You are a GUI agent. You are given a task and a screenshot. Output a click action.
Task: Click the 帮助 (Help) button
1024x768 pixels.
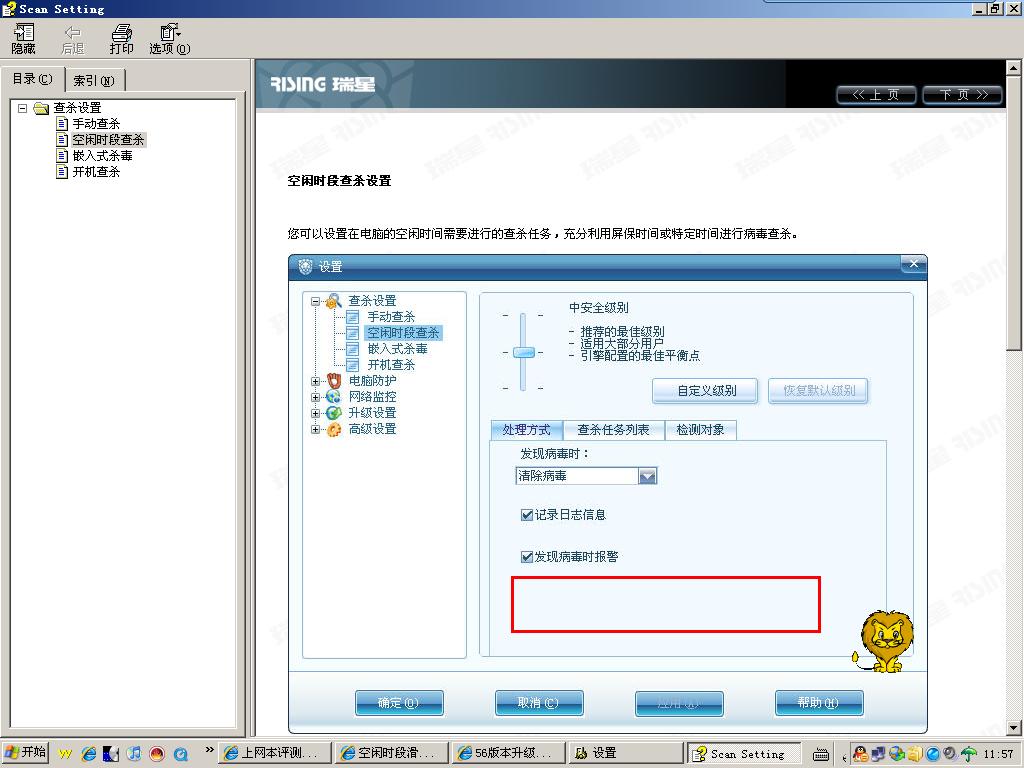pos(819,703)
